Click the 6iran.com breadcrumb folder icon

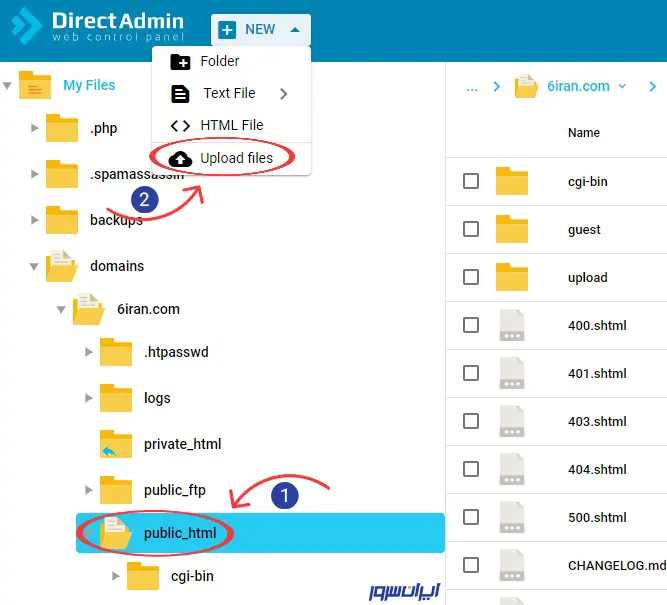pos(526,86)
